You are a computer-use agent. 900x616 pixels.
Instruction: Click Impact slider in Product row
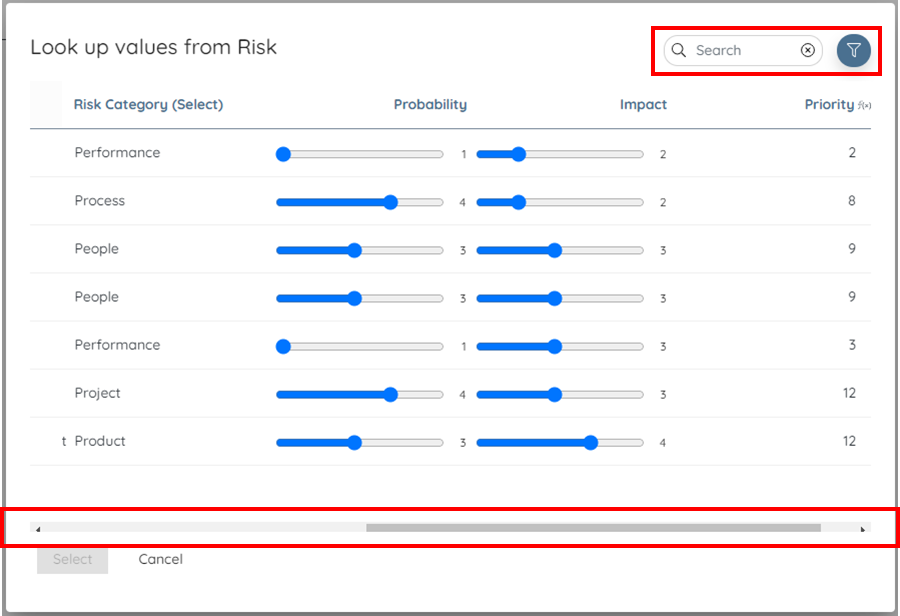tap(560, 443)
